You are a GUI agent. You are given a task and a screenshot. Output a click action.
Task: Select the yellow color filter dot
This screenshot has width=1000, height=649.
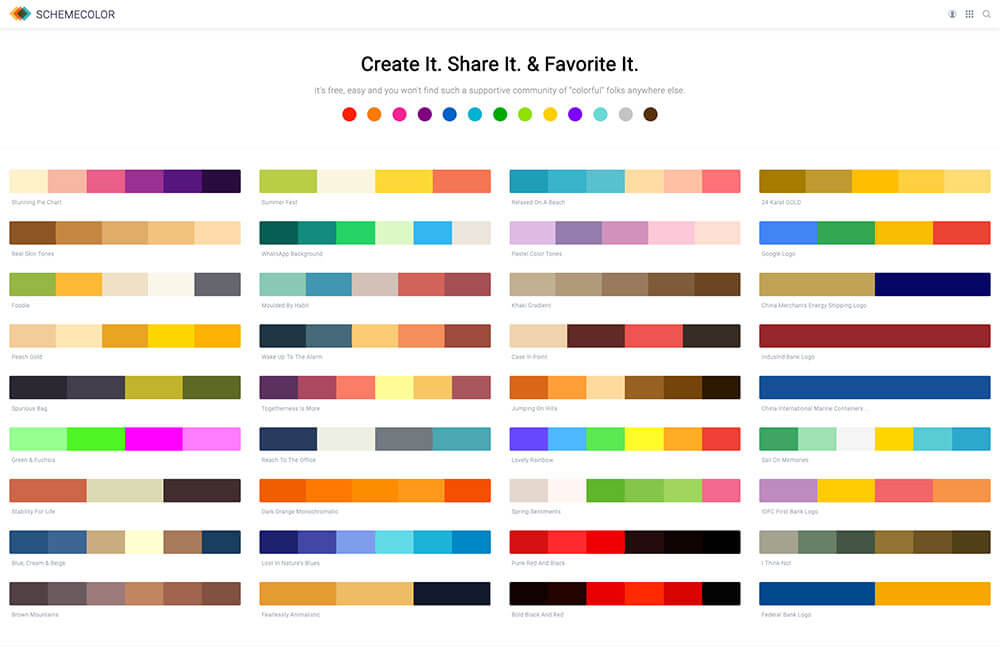[550, 114]
